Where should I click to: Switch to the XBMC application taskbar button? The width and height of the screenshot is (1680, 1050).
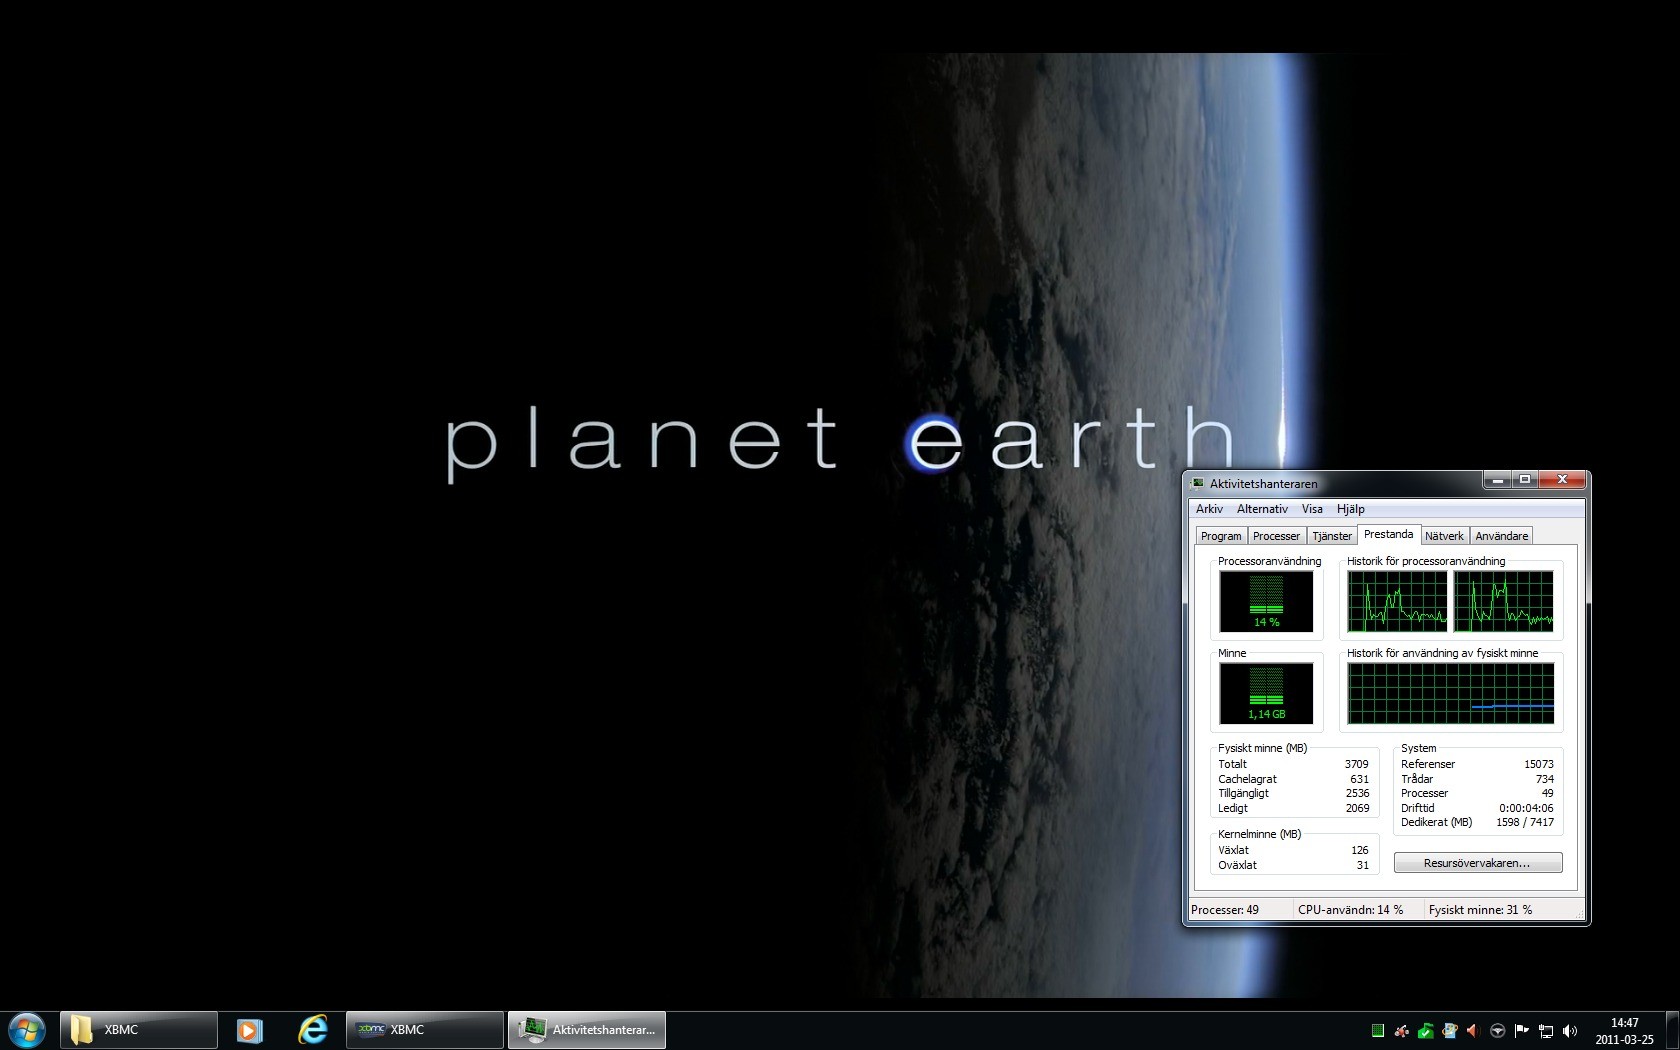(425, 1030)
